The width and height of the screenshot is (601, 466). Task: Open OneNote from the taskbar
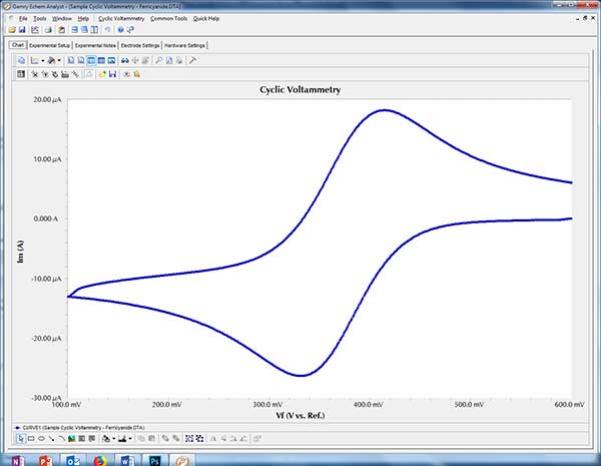(x=17, y=460)
